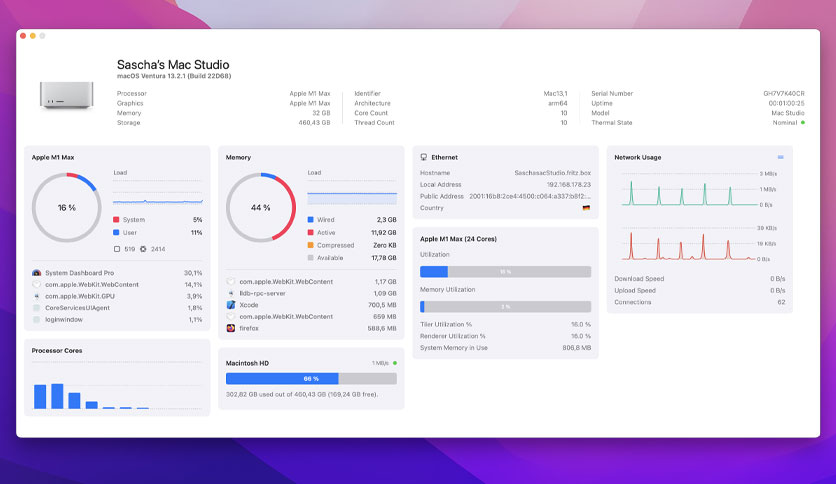Click the System Dashboard Pro app icon

[x=36, y=273]
